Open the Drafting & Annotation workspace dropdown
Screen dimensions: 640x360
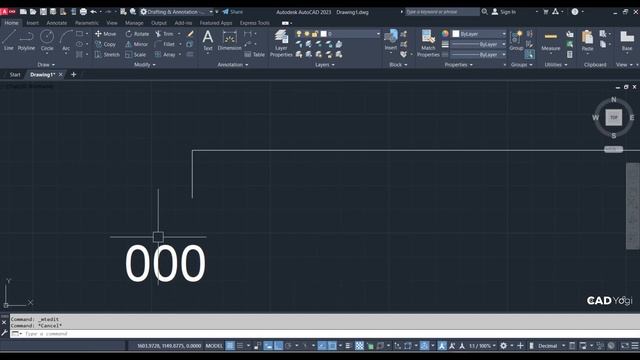click(x=177, y=12)
